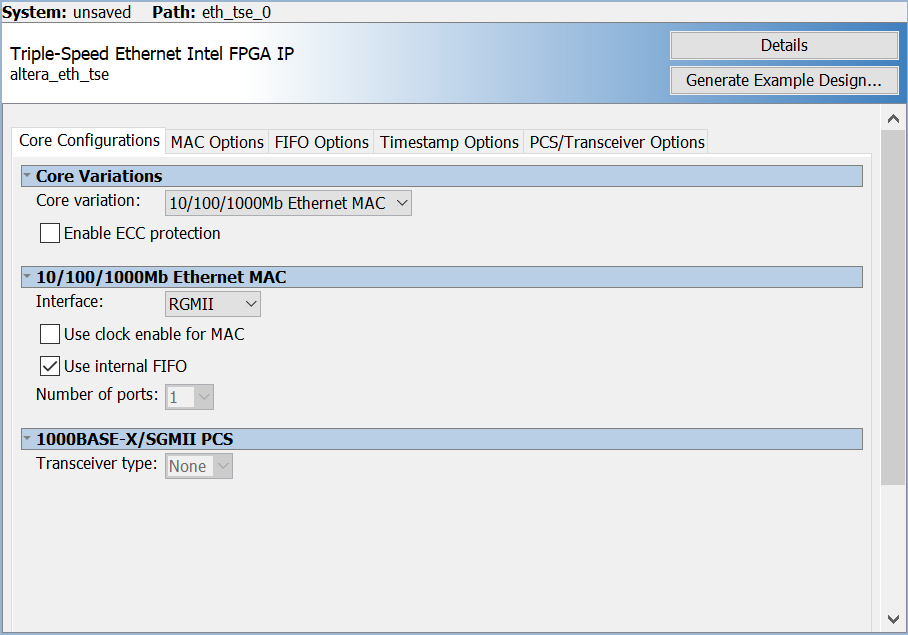Uncheck Use internal FIFO

[50, 366]
